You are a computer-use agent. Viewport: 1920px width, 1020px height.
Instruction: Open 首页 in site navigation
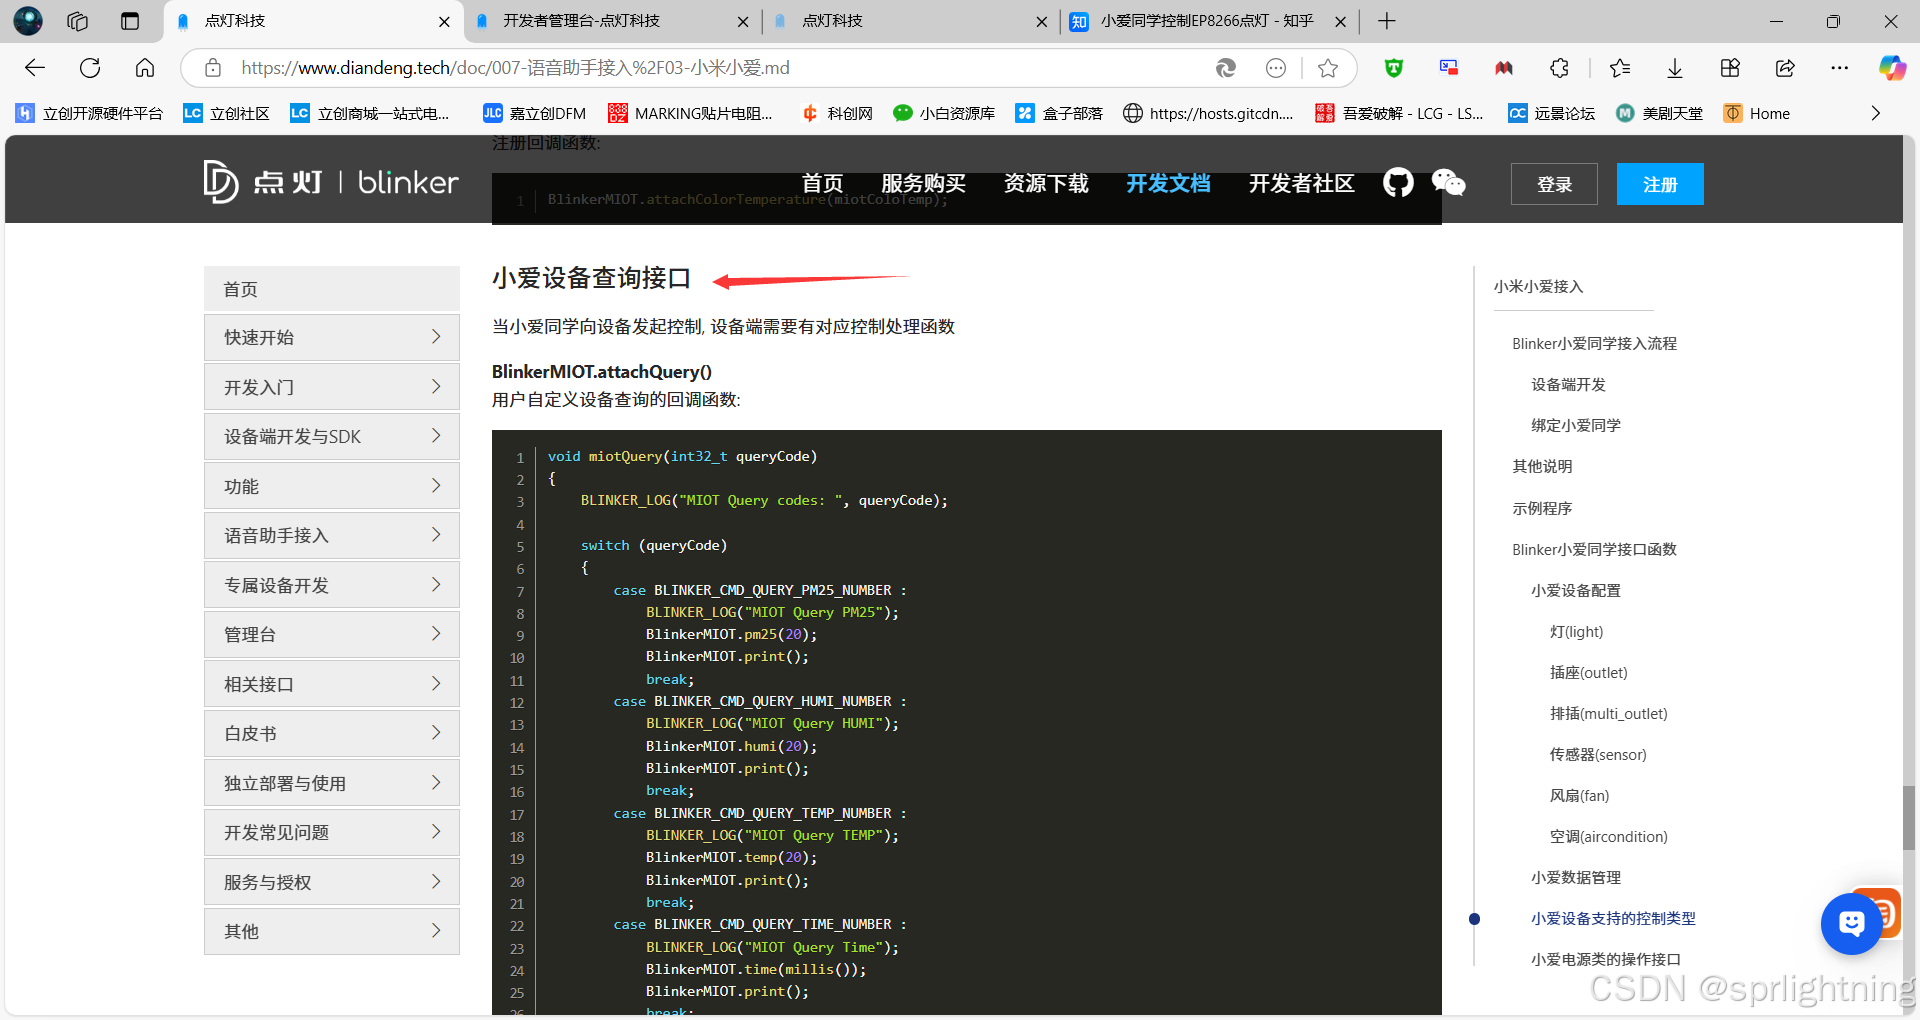(x=822, y=183)
